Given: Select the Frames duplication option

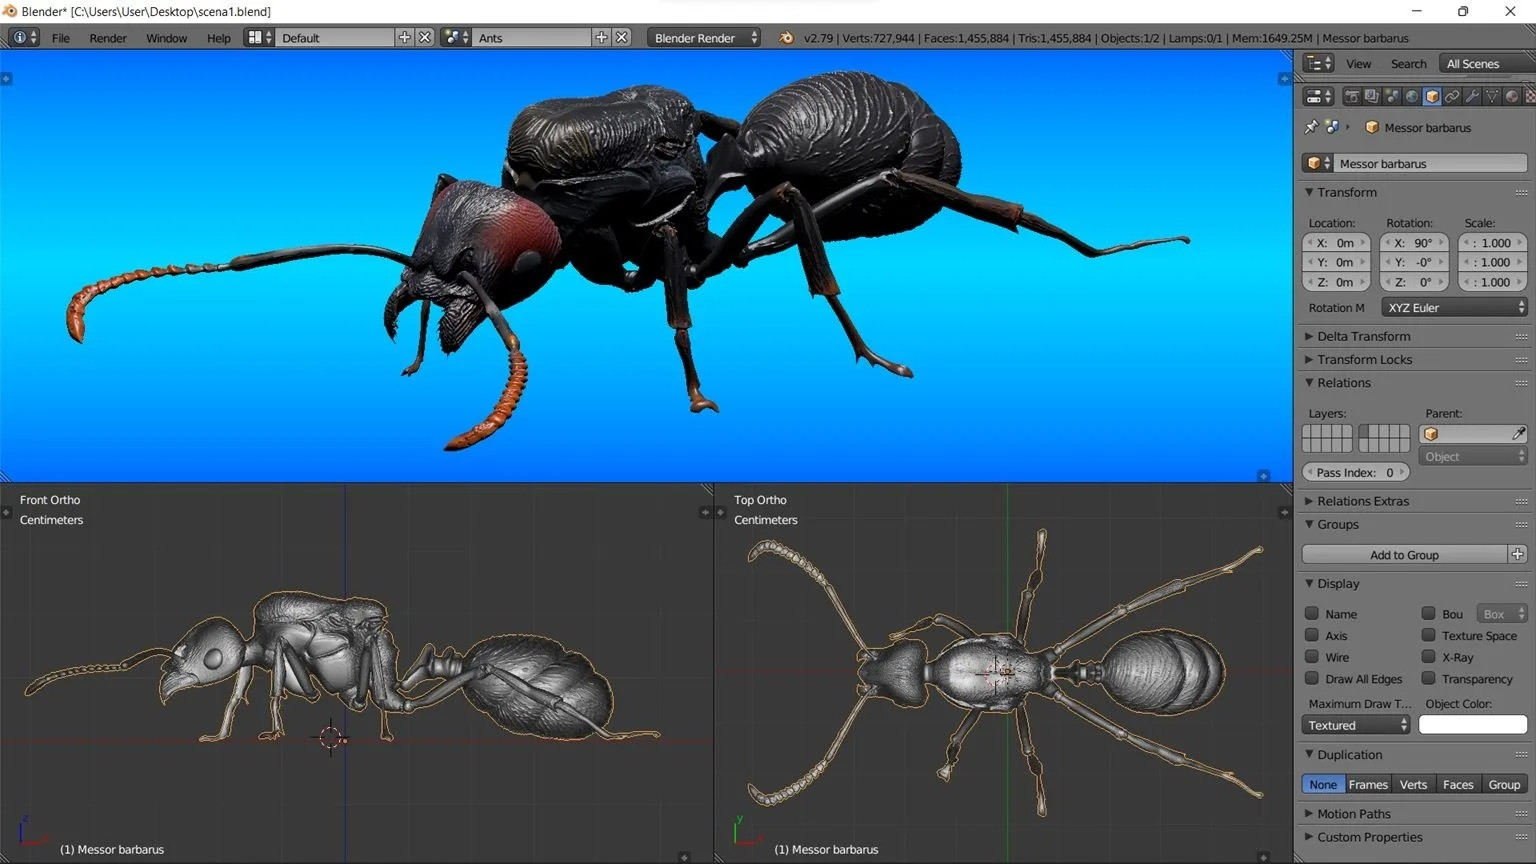Looking at the screenshot, I should [x=1367, y=784].
